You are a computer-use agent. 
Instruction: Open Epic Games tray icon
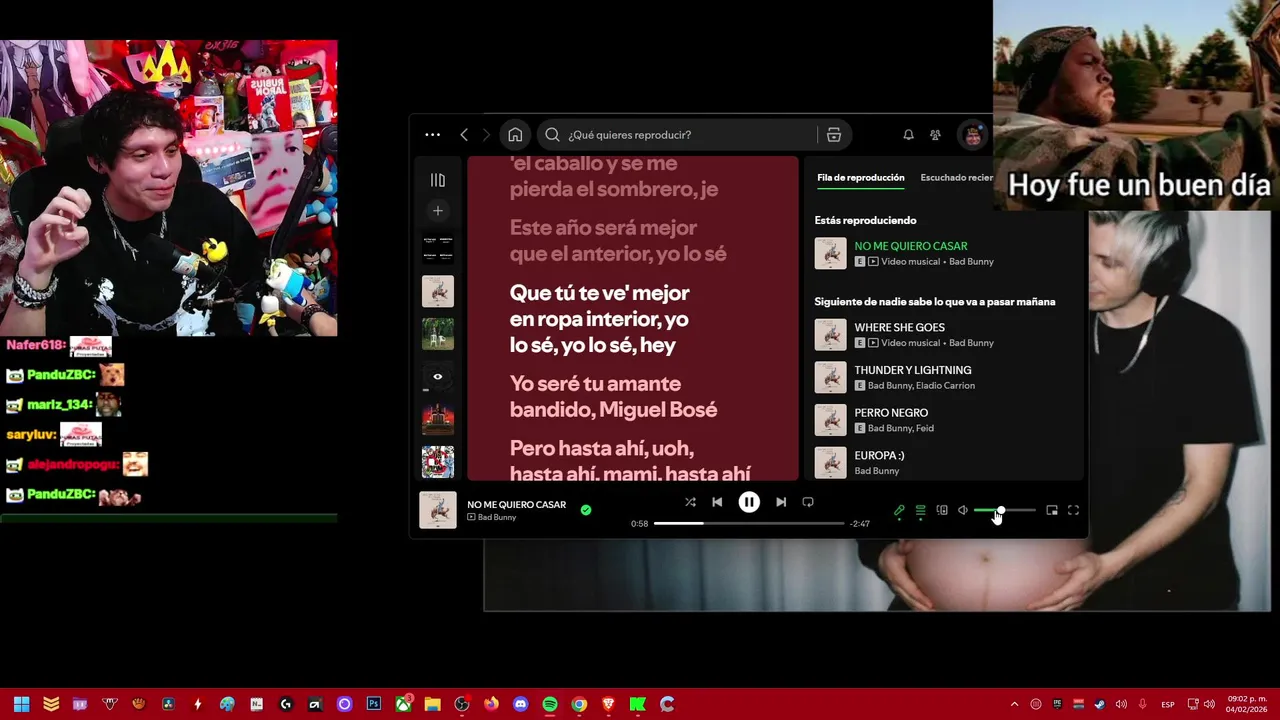[x=1057, y=704]
